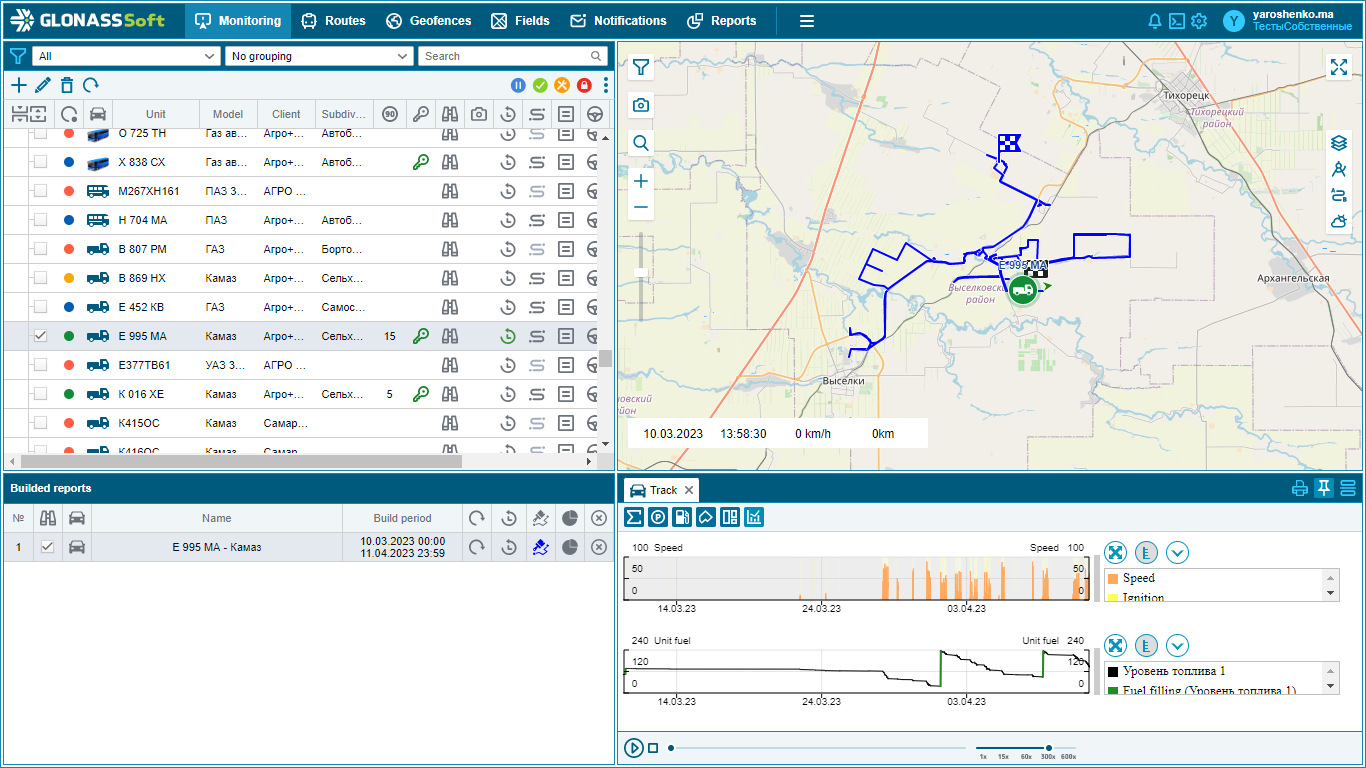Image resolution: width=1366 pixels, height=768 pixels.
Task: Expand Speed chart options chevron
Action: [x=1177, y=552]
